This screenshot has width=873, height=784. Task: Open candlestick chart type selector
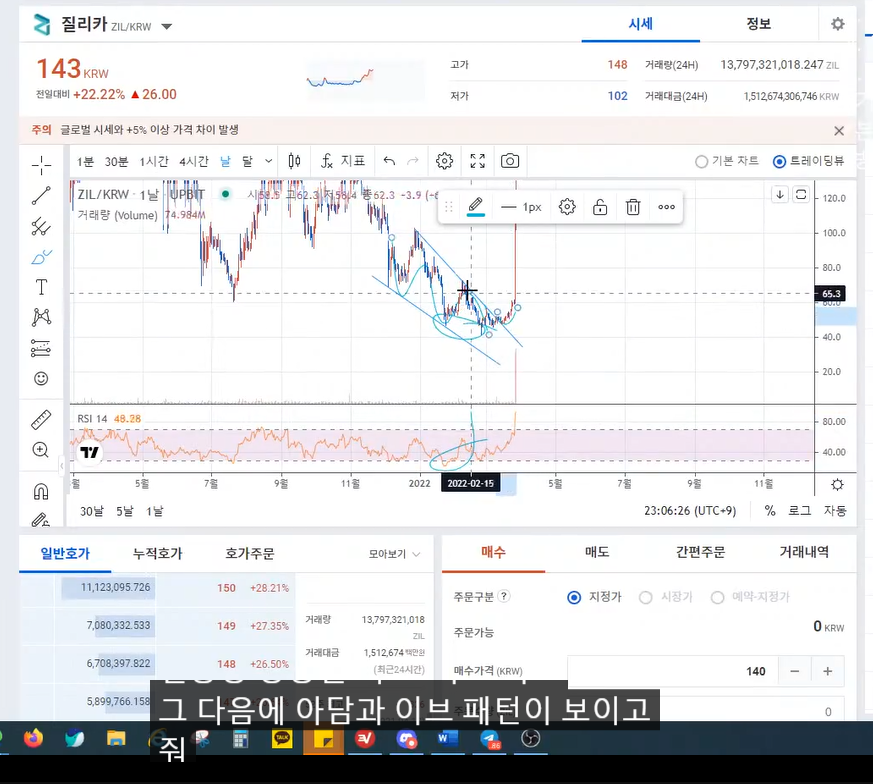(295, 161)
